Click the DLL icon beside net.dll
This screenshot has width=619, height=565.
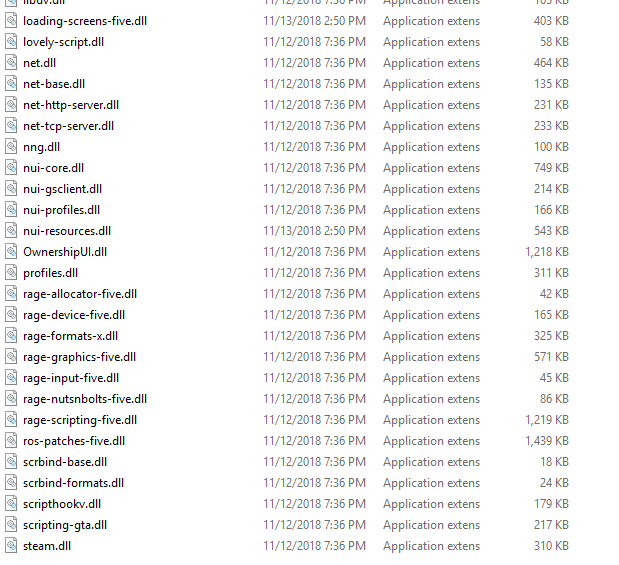pyautogui.click(x=11, y=63)
